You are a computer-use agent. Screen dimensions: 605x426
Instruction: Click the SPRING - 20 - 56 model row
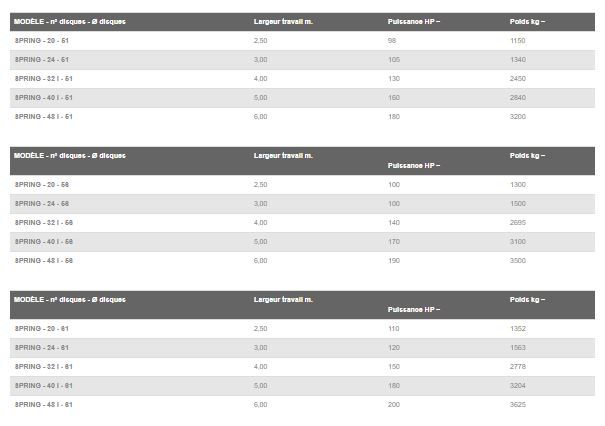point(42,184)
